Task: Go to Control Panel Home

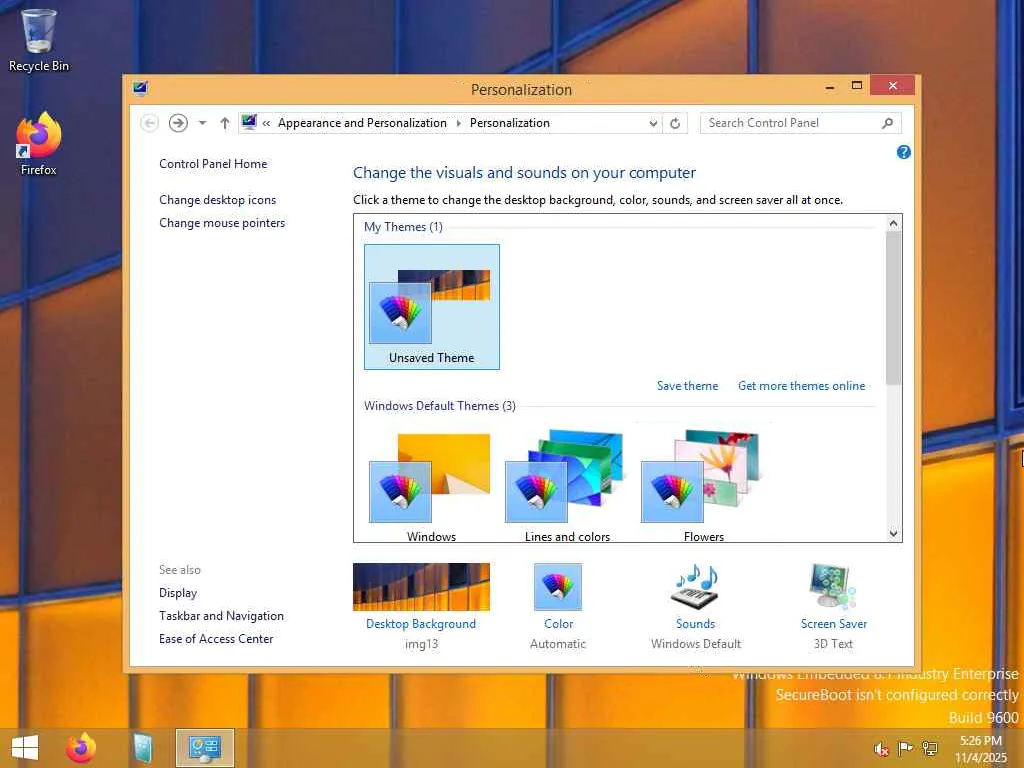Action: coord(213,164)
